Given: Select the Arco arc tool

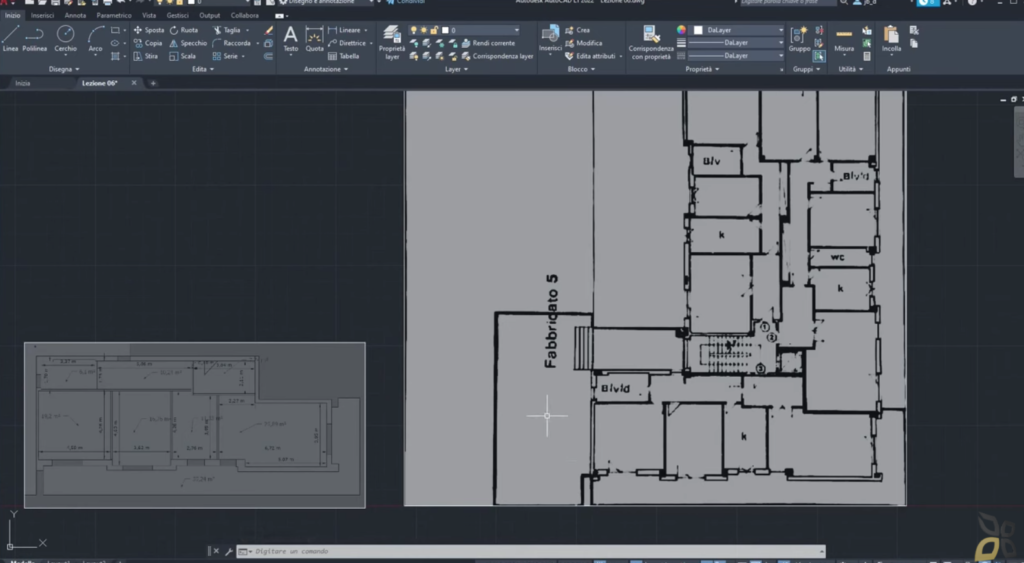Looking at the screenshot, I should click(95, 39).
